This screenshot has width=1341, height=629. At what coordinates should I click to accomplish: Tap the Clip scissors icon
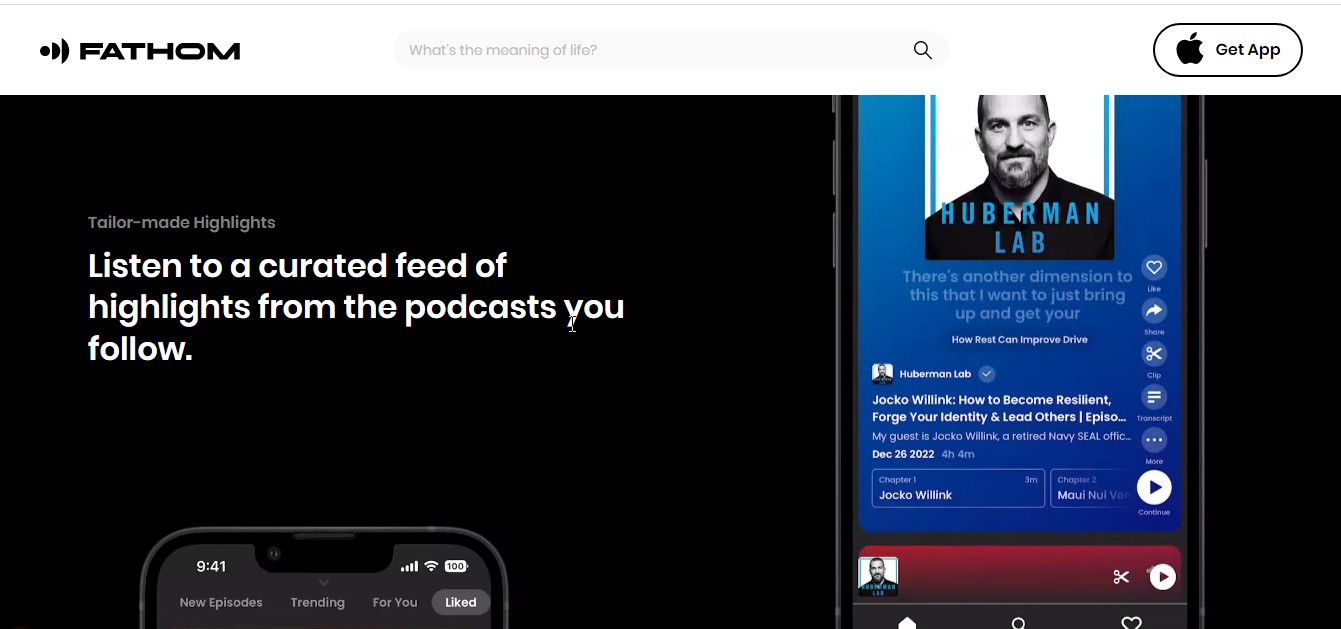(1154, 353)
